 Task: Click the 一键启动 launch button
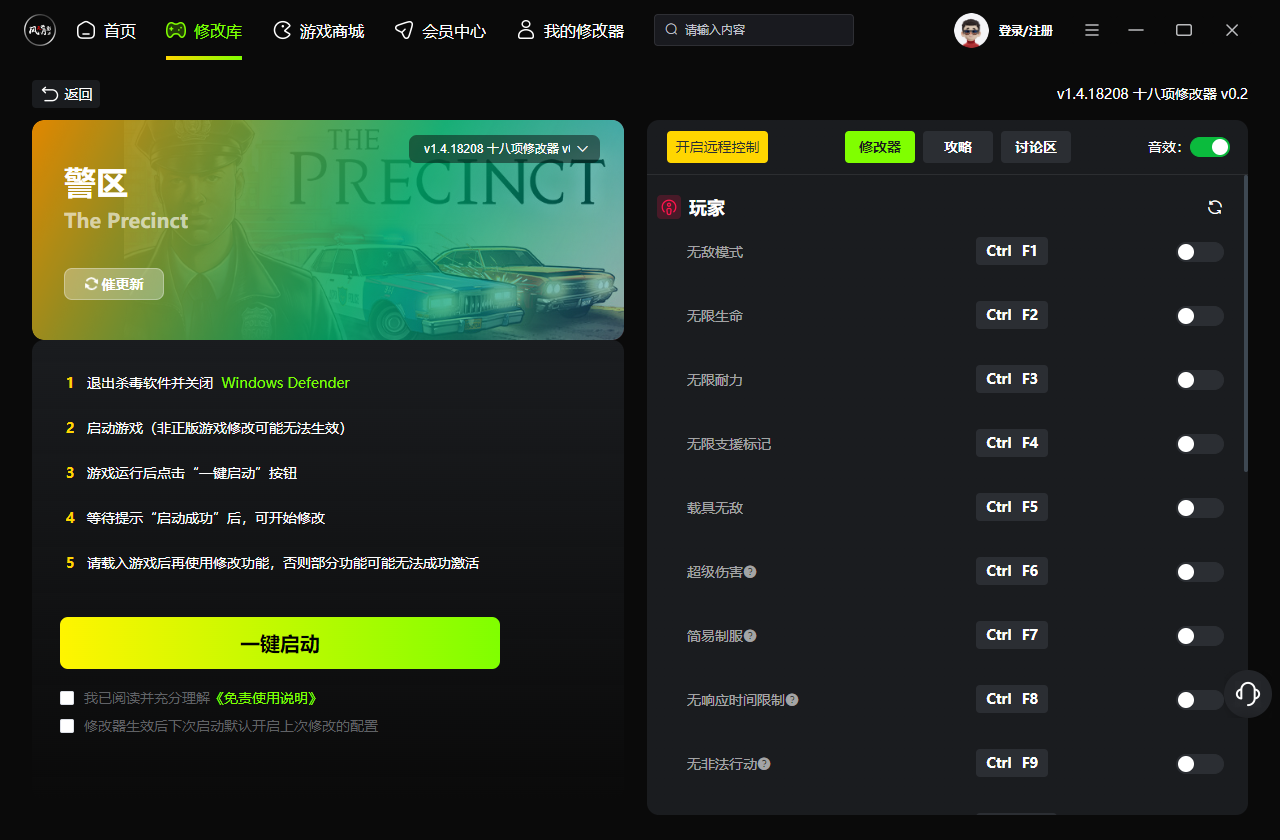pos(280,643)
